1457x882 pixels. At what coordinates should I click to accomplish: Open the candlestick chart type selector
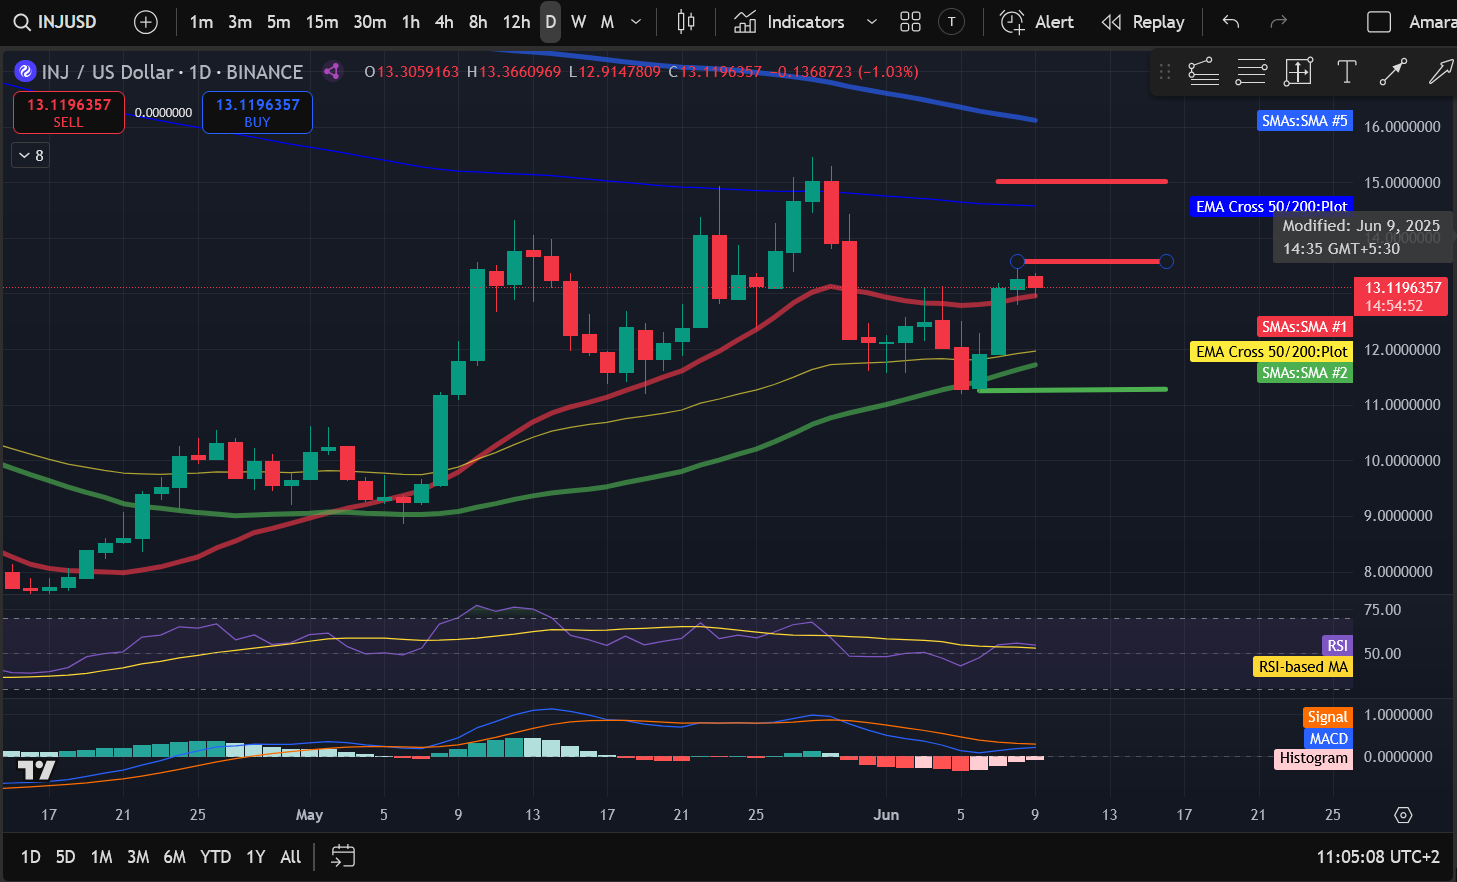(x=686, y=22)
